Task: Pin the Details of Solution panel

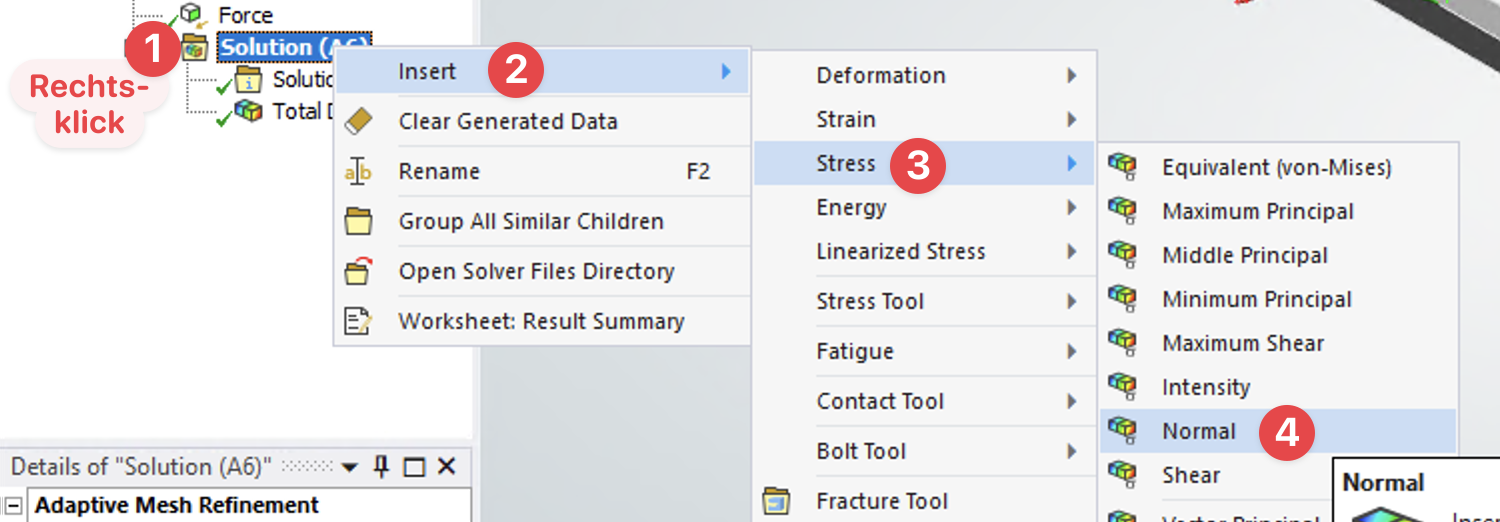Action: point(381,467)
